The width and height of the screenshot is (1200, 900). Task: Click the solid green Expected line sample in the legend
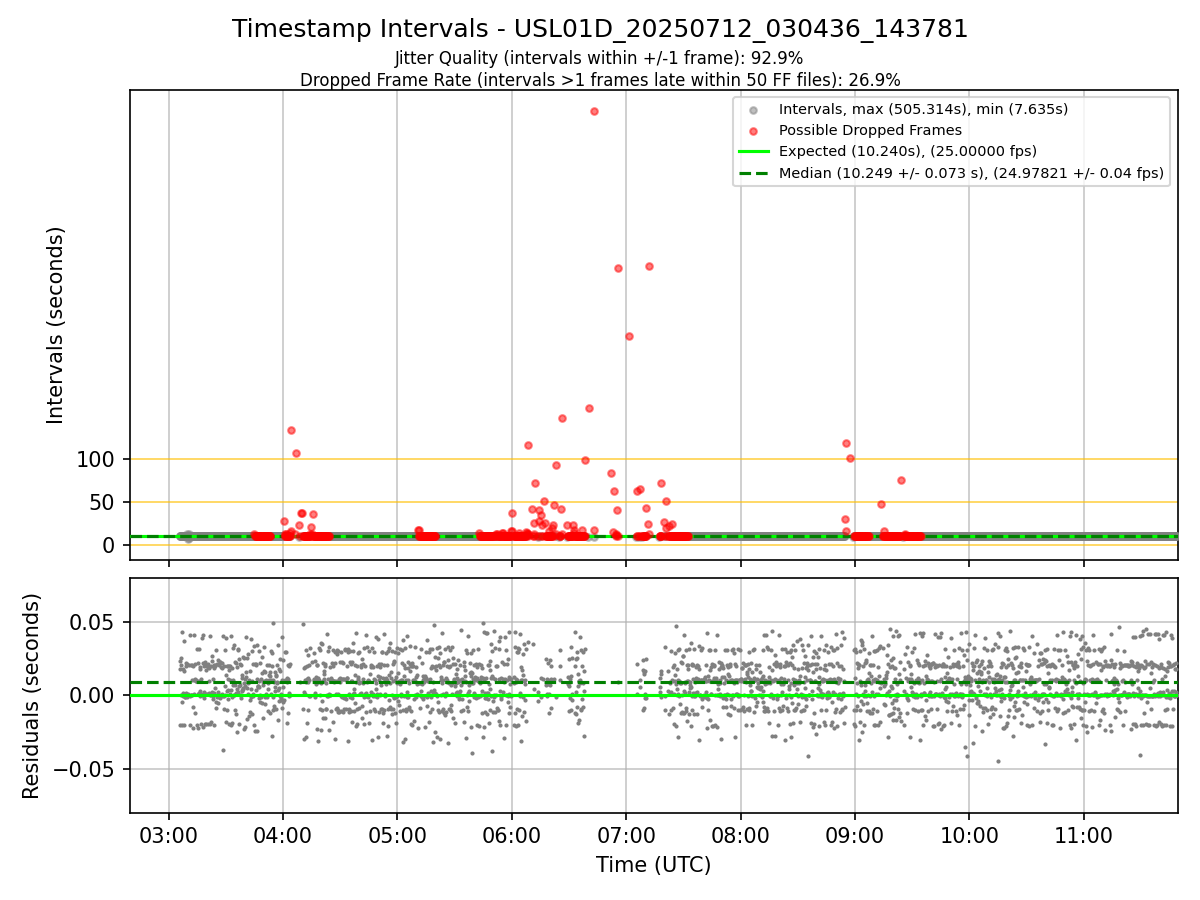(x=754, y=152)
